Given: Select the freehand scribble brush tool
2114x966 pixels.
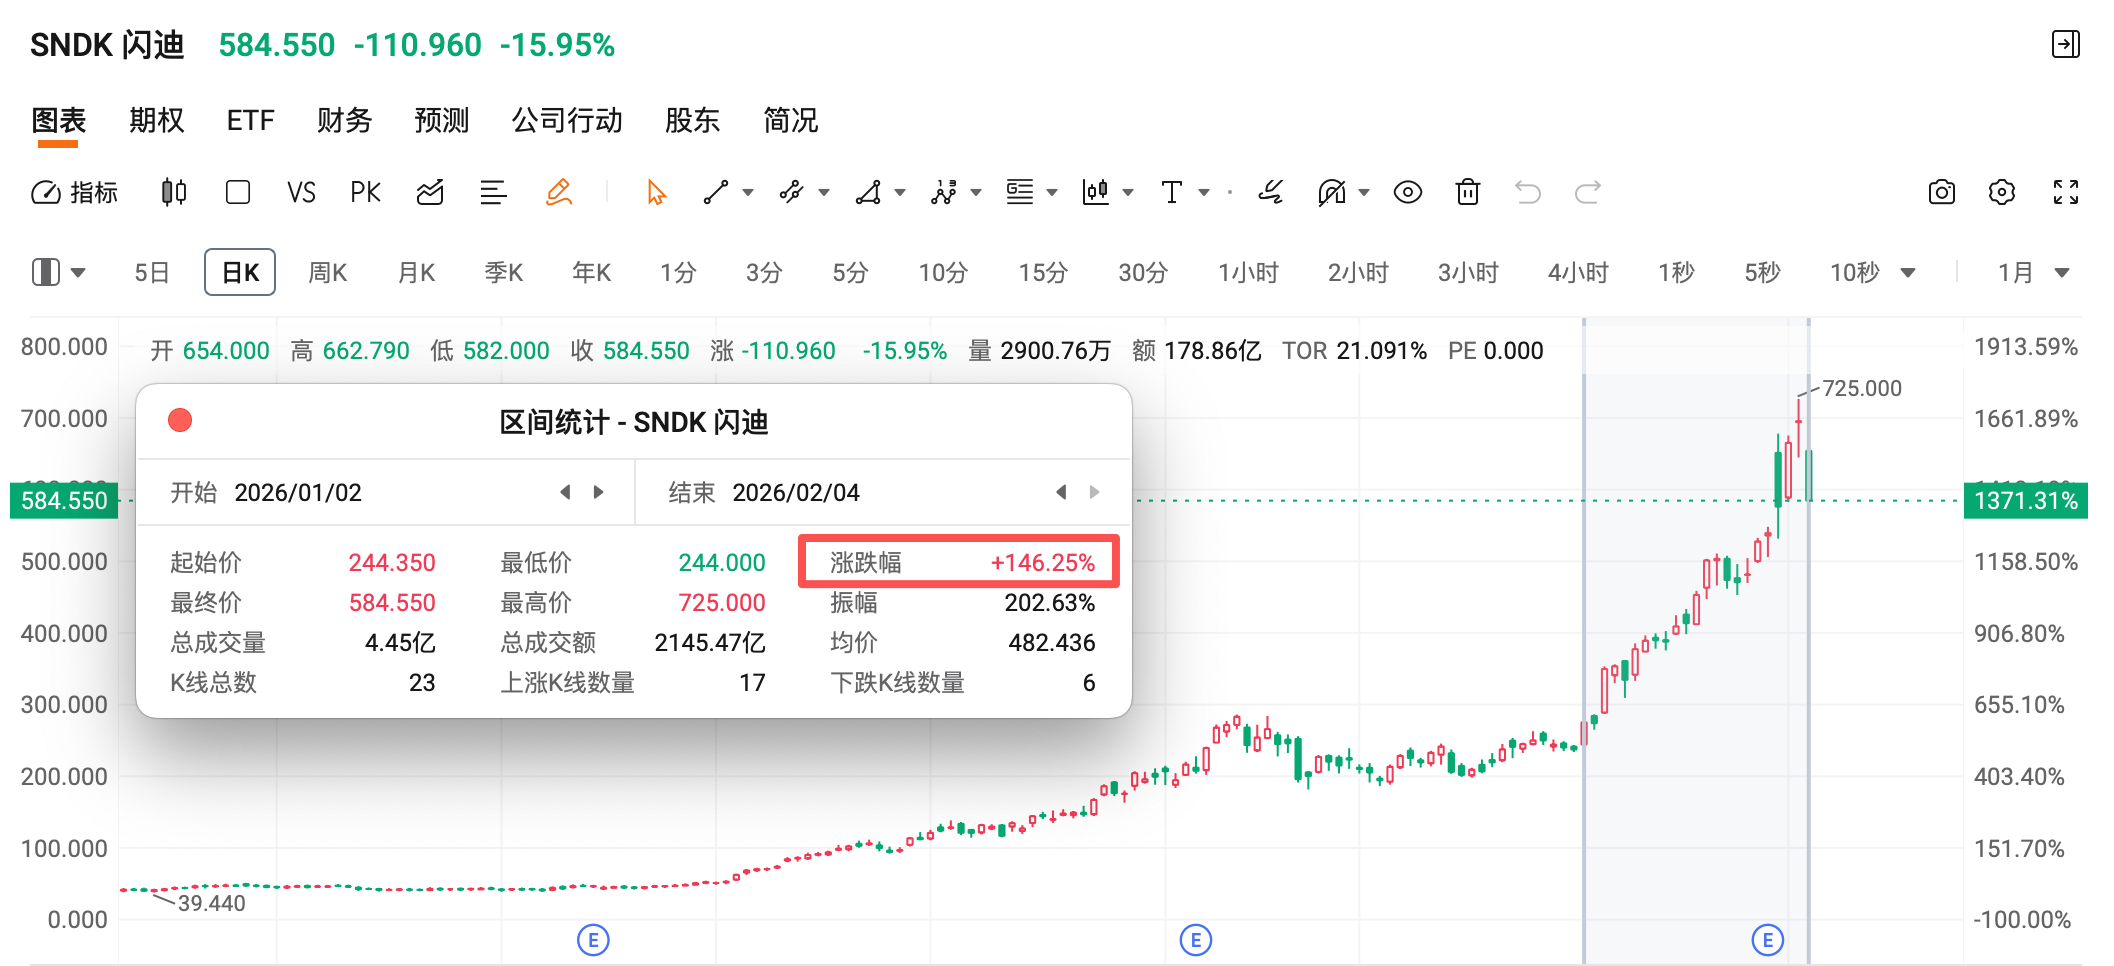Looking at the screenshot, I should click(x=1271, y=192).
